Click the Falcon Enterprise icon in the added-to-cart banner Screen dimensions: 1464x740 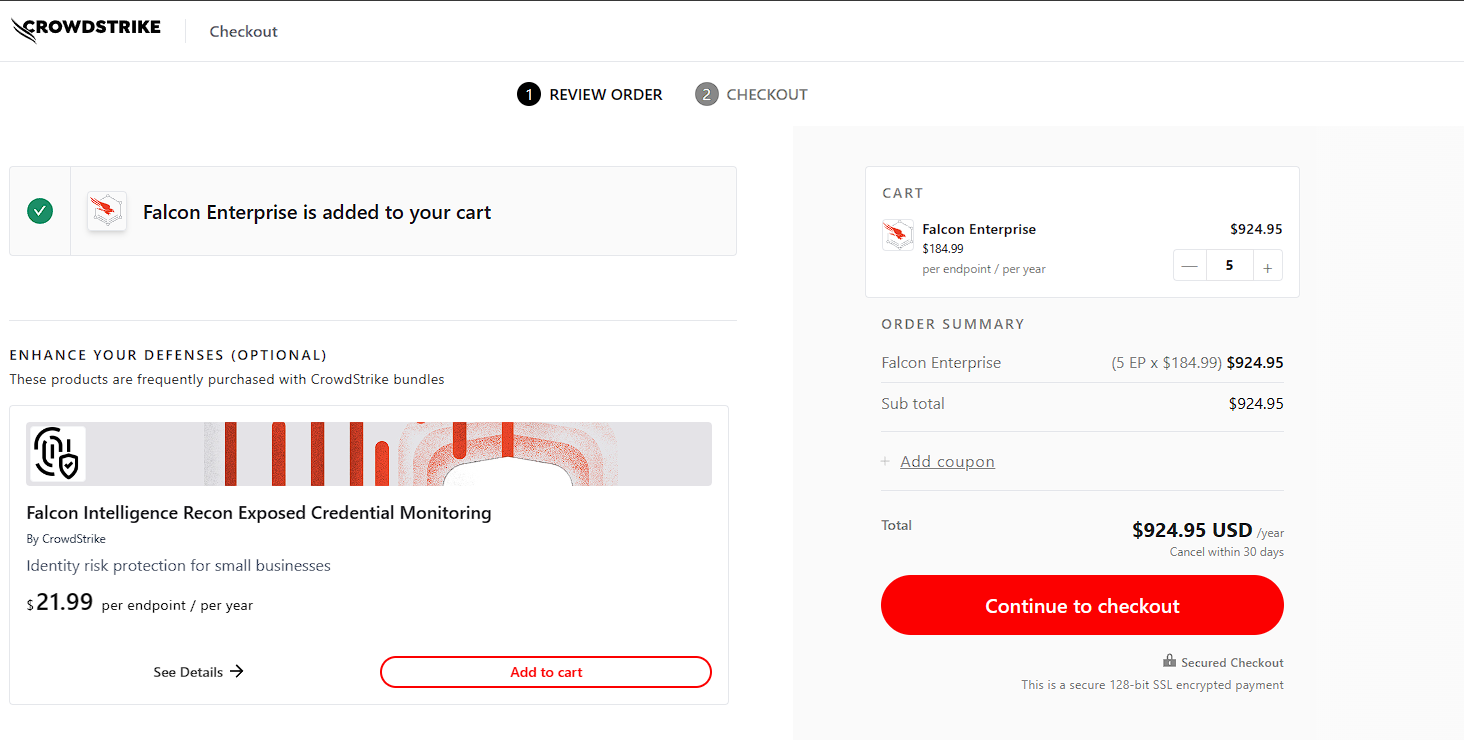(x=107, y=211)
